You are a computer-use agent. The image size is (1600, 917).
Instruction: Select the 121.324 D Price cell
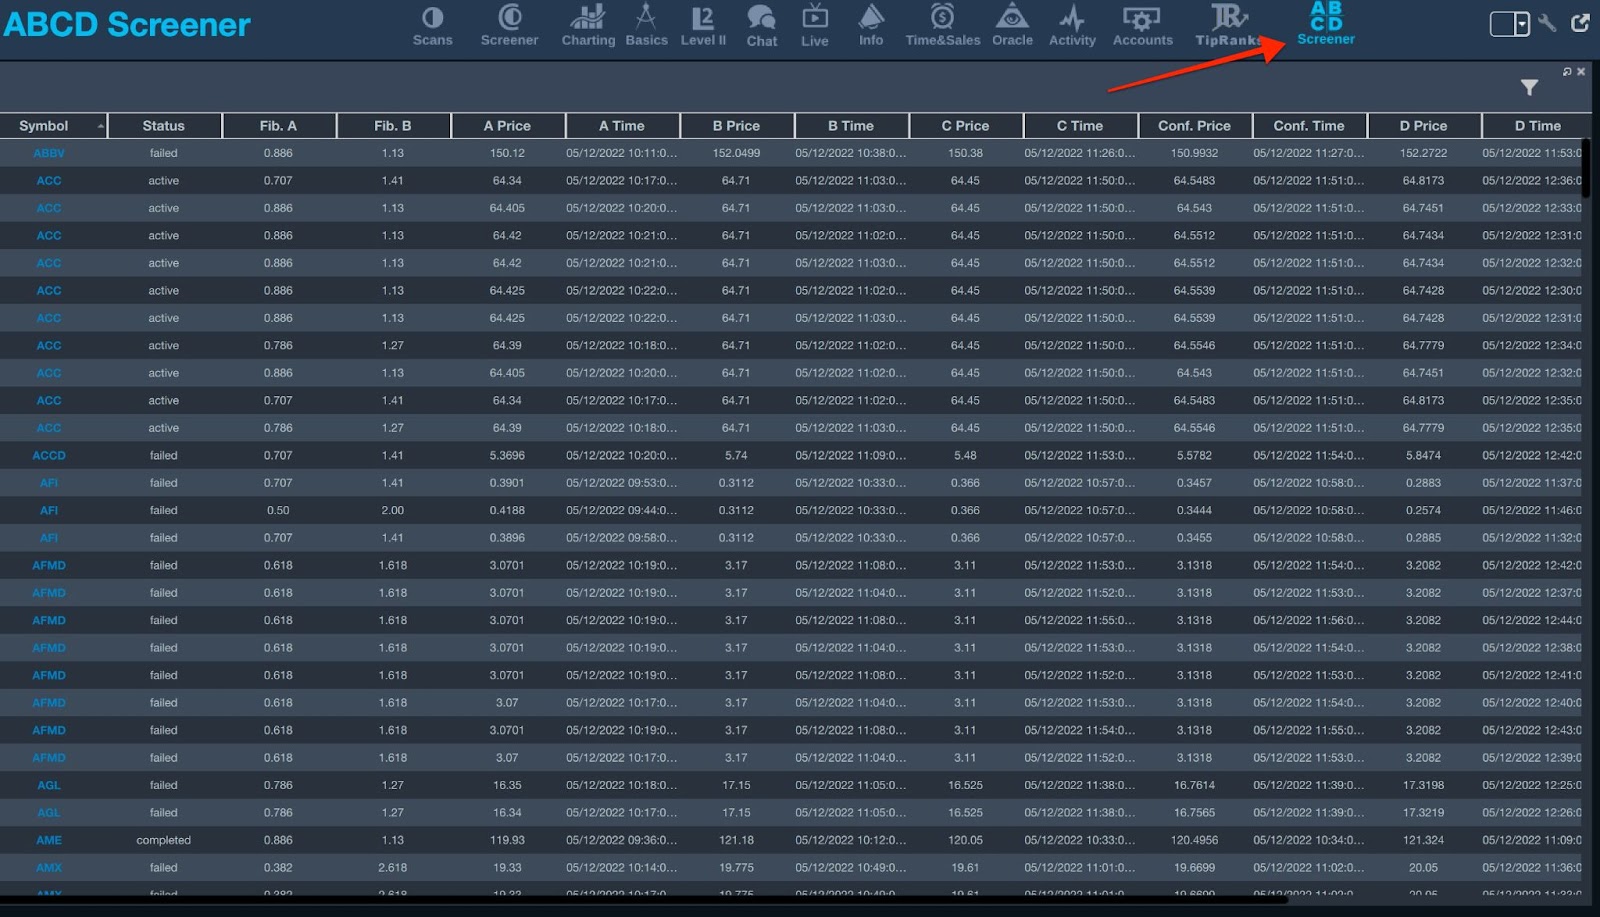1423,840
